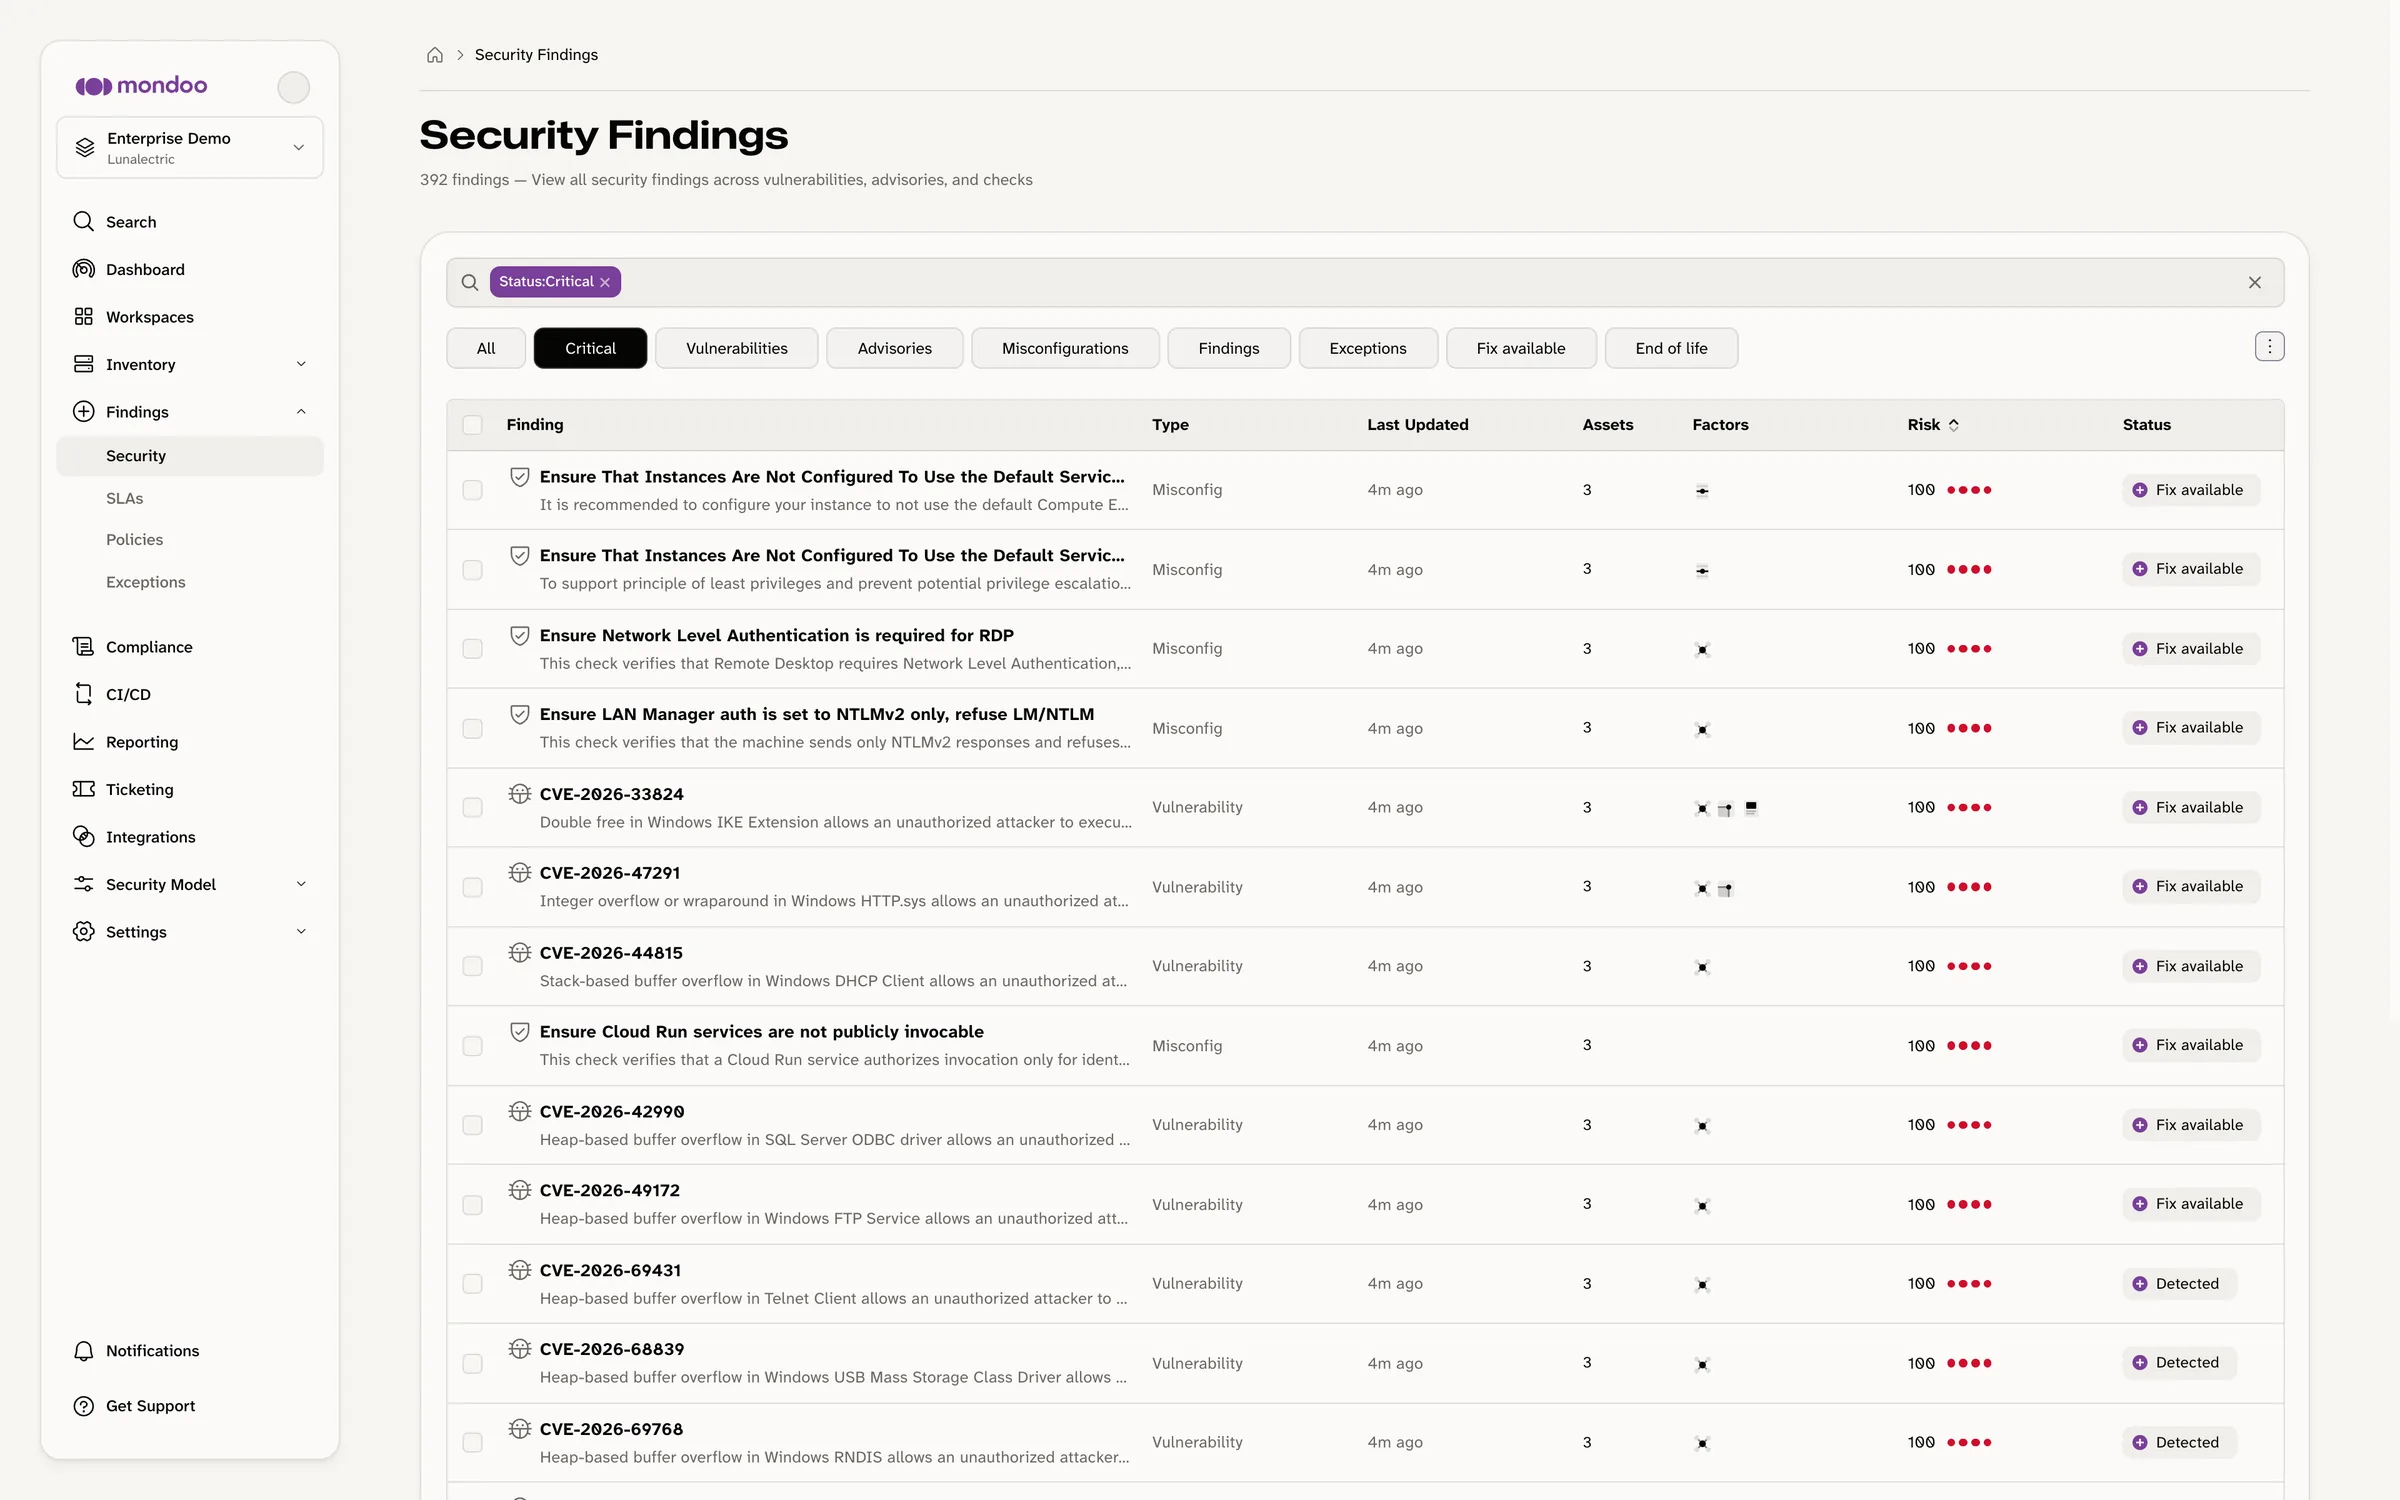The height and width of the screenshot is (1500, 2400).
Task: Click the third factor icon of CVE-2026-33824
Action: [x=1750, y=808]
